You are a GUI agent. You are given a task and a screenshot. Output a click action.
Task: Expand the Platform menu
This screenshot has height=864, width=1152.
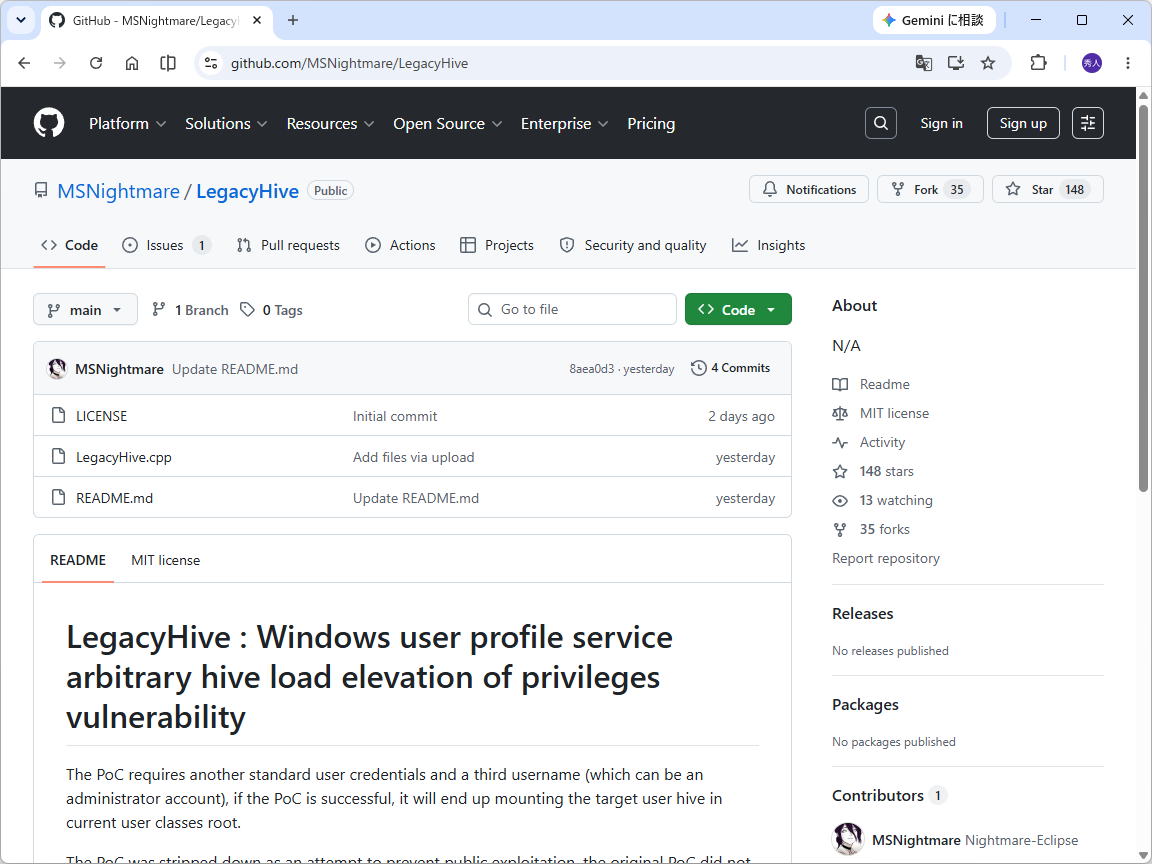coord(127,123)
